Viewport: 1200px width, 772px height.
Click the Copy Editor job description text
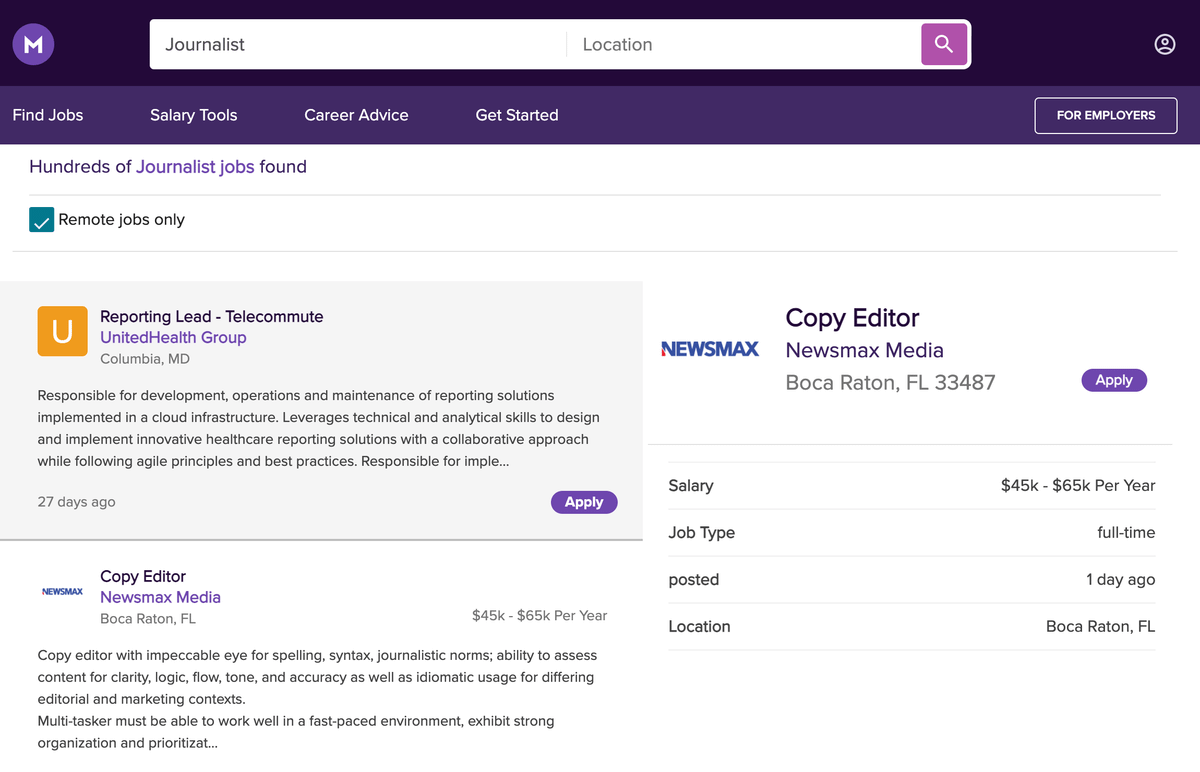[x=317, y=699]
